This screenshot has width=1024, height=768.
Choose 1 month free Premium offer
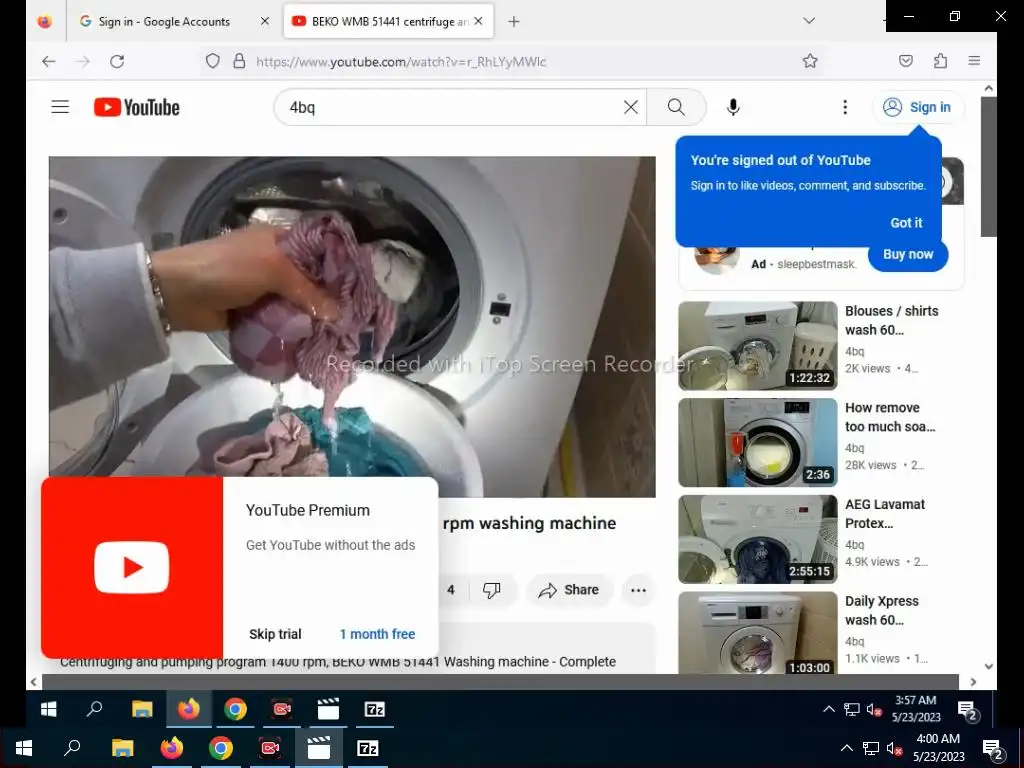tap(377, 634)
